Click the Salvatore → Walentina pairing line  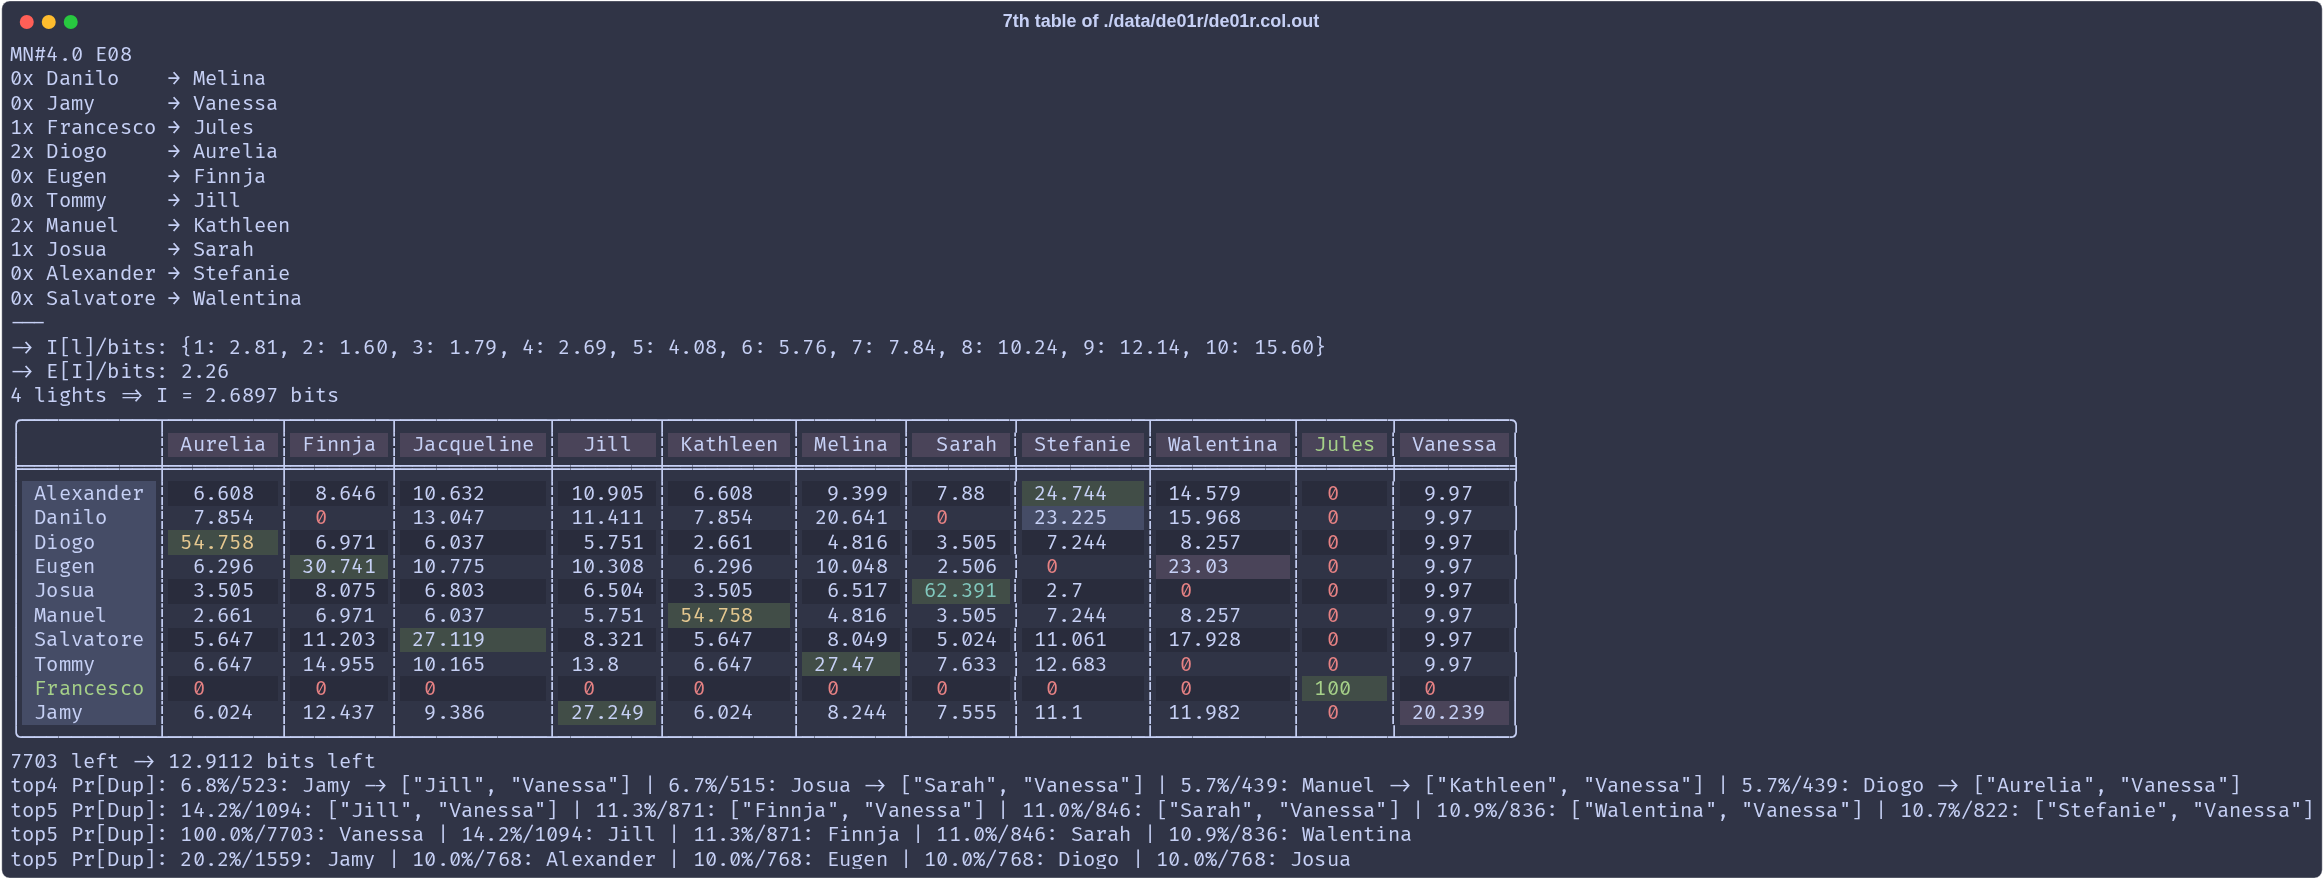pos(156,298)
